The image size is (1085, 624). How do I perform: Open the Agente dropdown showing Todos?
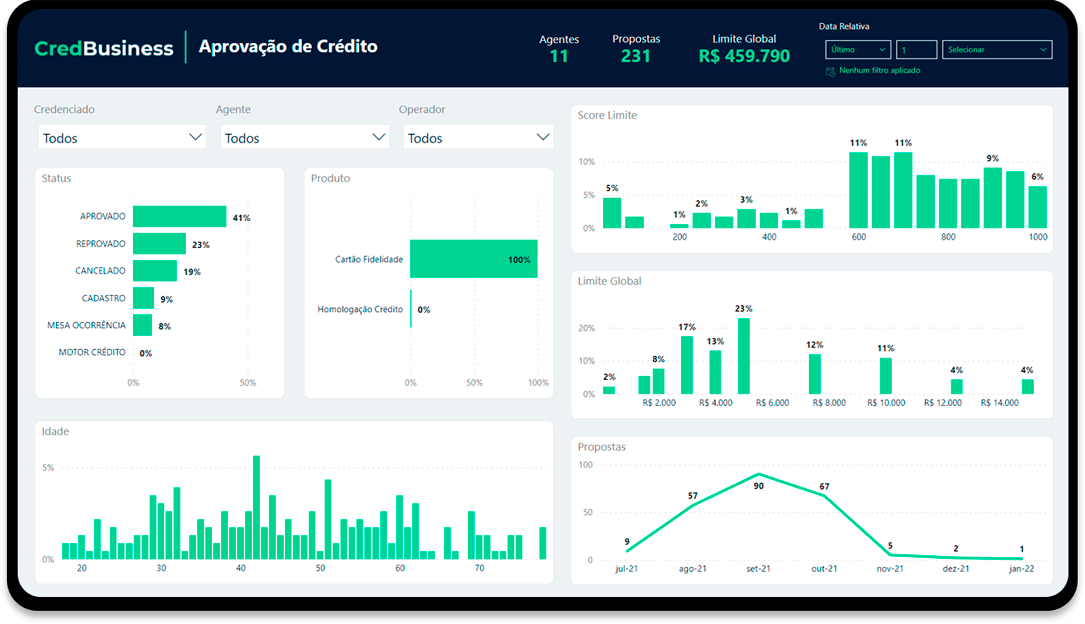pyautogui.click(x=304, y=136)
